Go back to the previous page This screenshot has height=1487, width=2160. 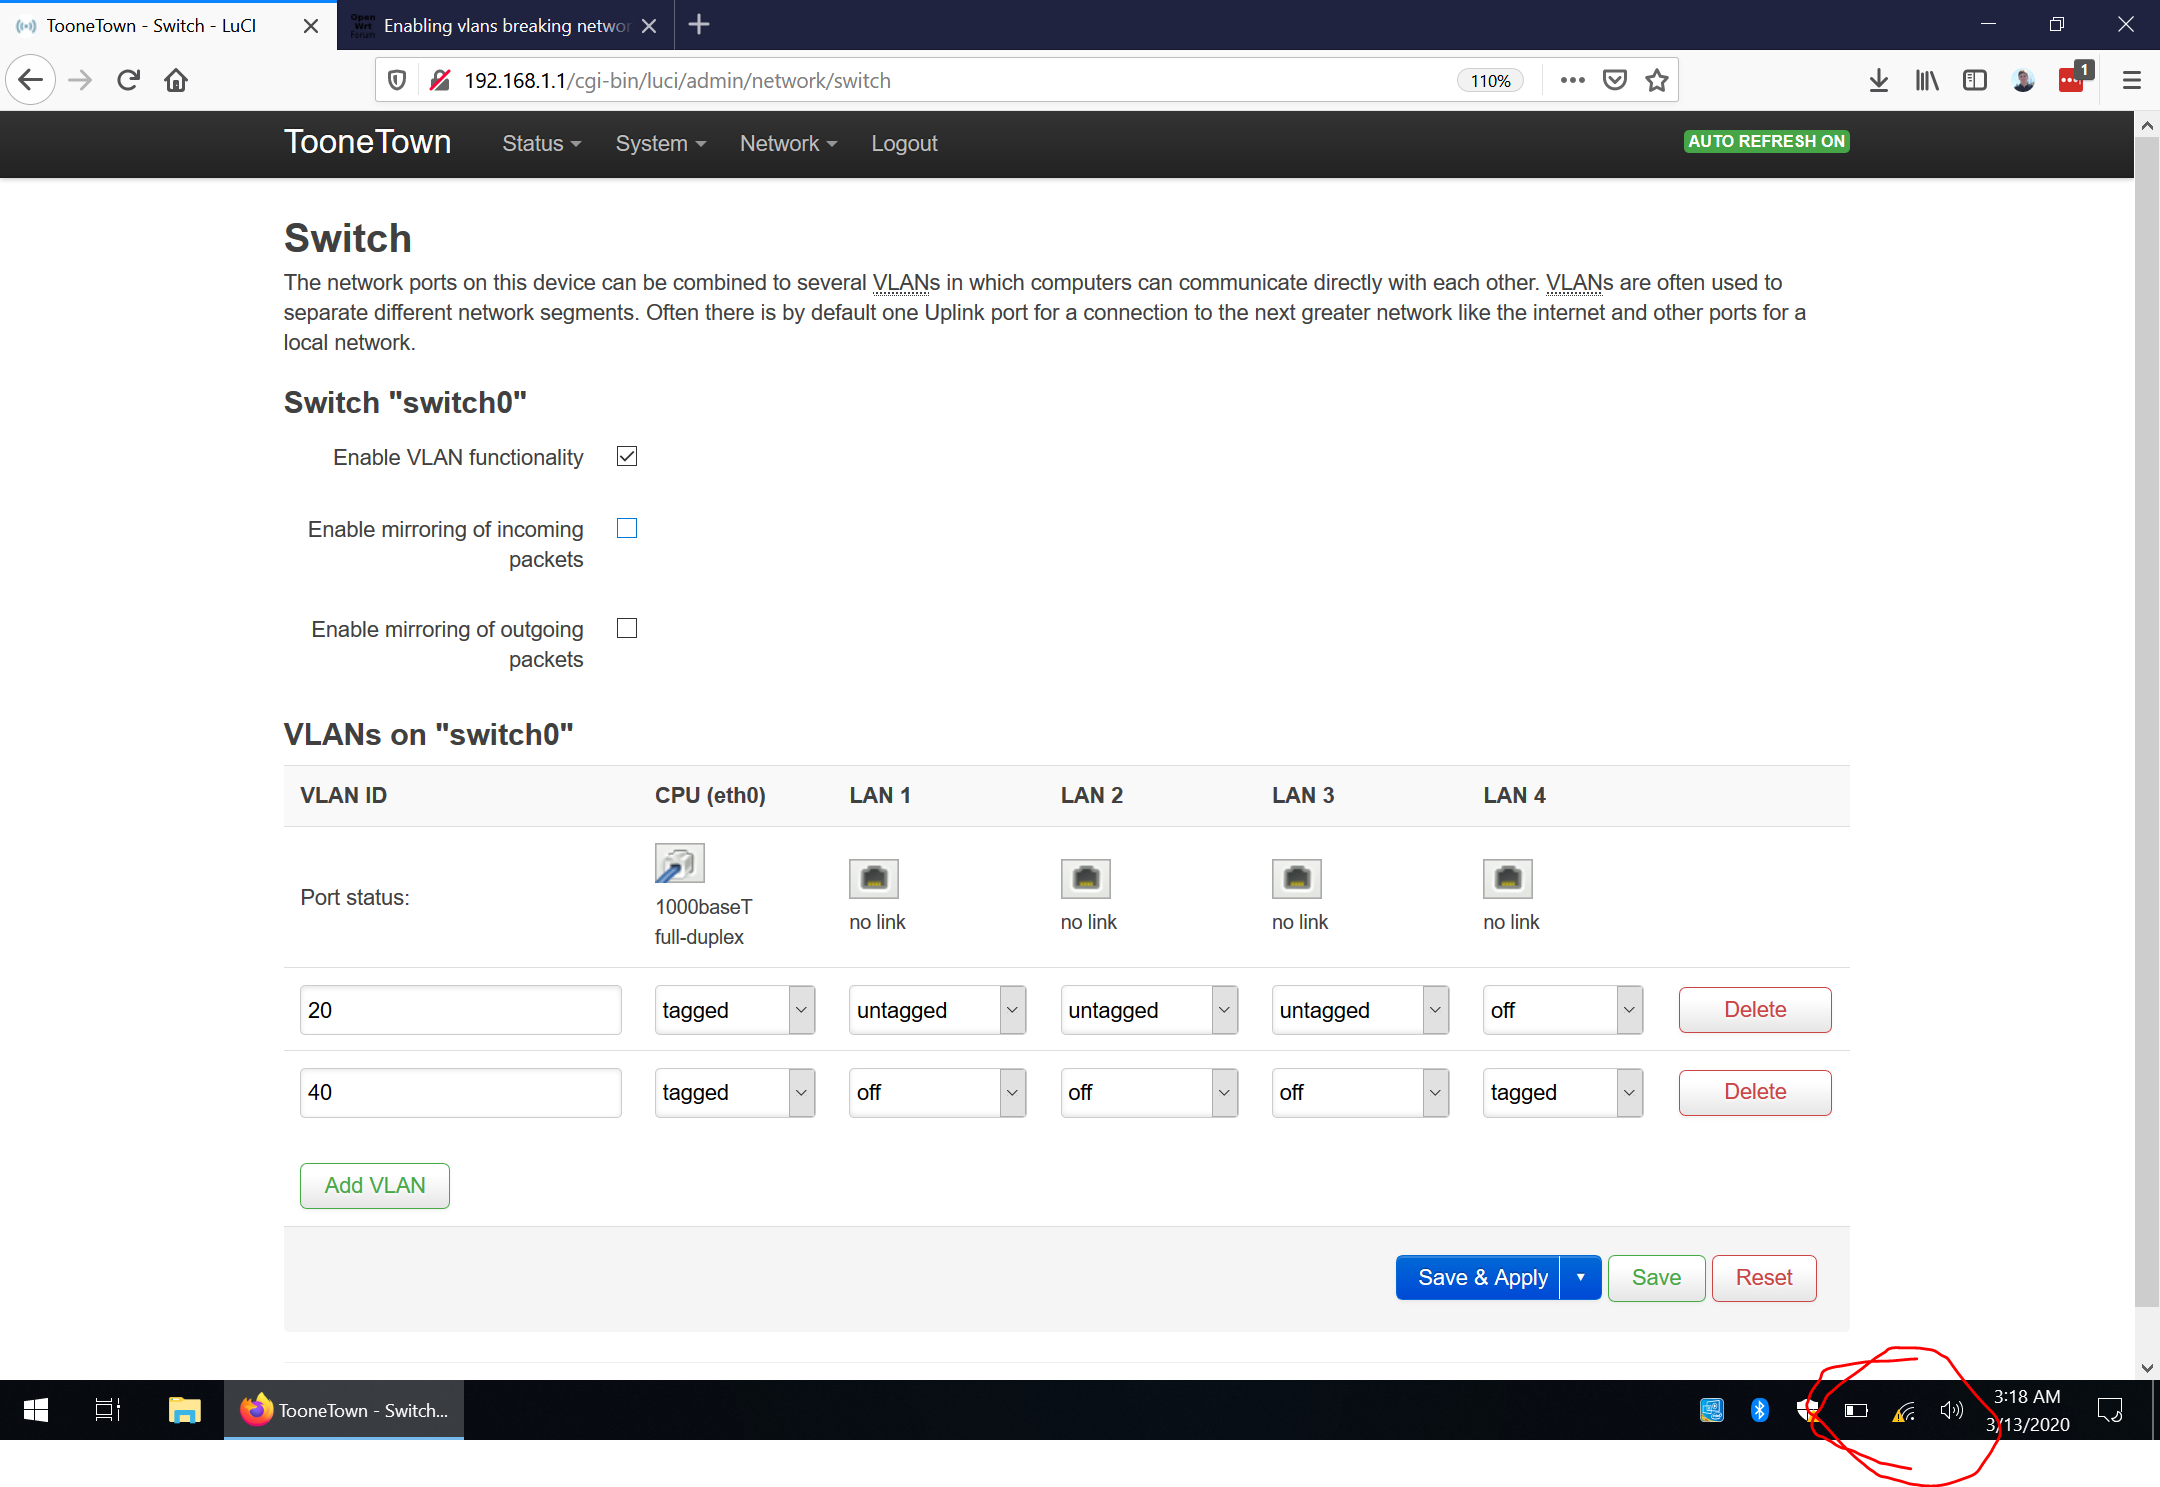(31, 80)
